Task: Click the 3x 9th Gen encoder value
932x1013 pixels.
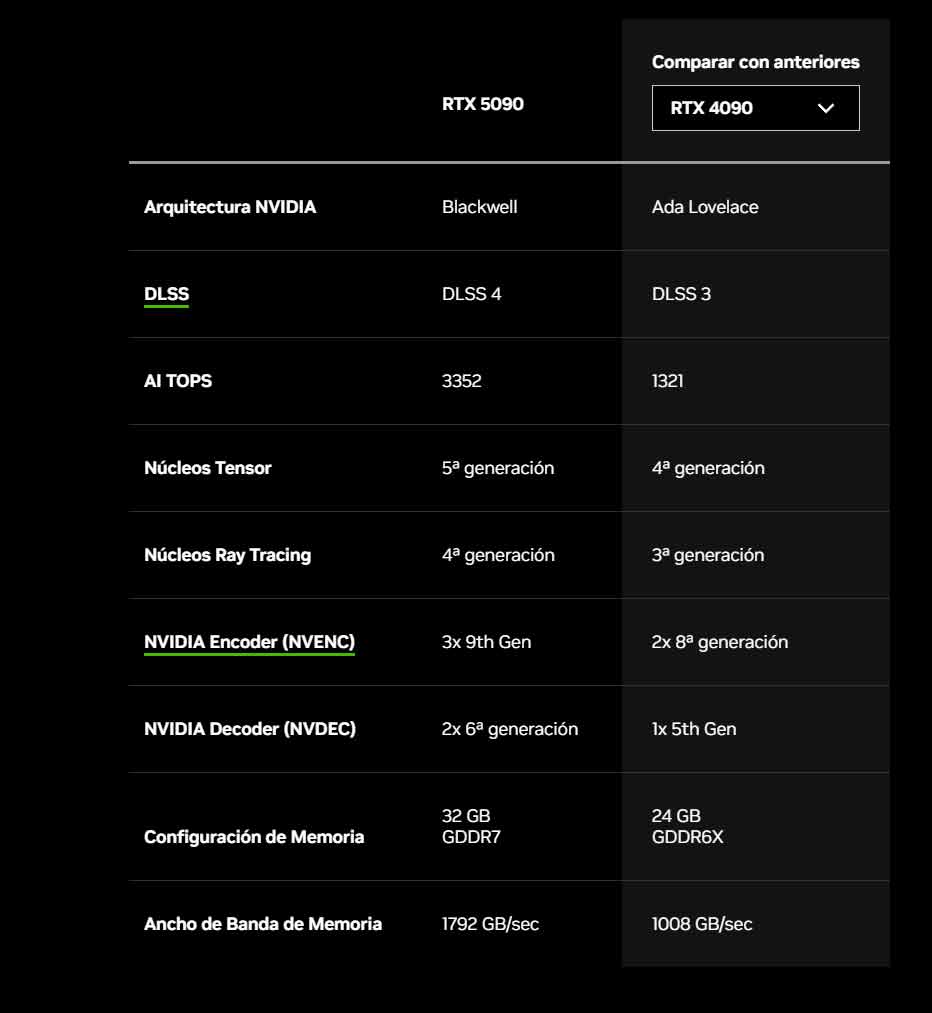Action: point(486,642)
